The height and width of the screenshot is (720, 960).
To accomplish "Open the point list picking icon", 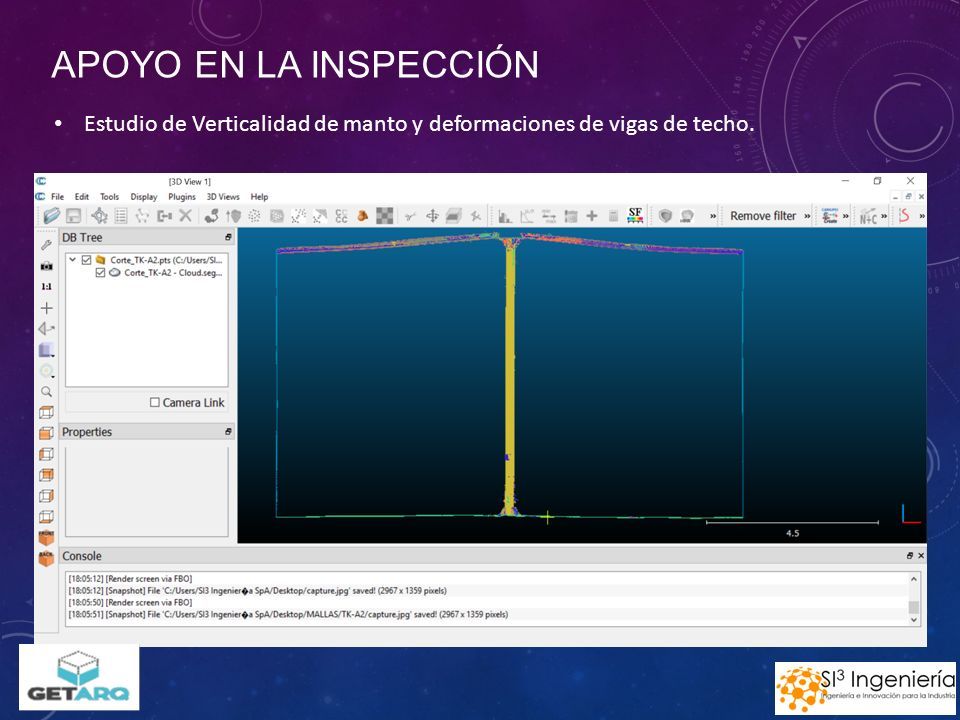I will point(121,216).
